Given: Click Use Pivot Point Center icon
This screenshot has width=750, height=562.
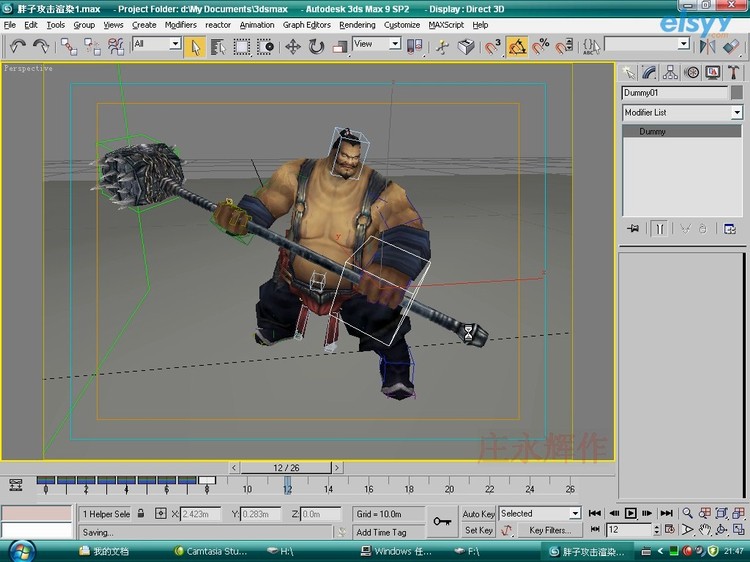Looking at the screenshot, I should point(414,47).
